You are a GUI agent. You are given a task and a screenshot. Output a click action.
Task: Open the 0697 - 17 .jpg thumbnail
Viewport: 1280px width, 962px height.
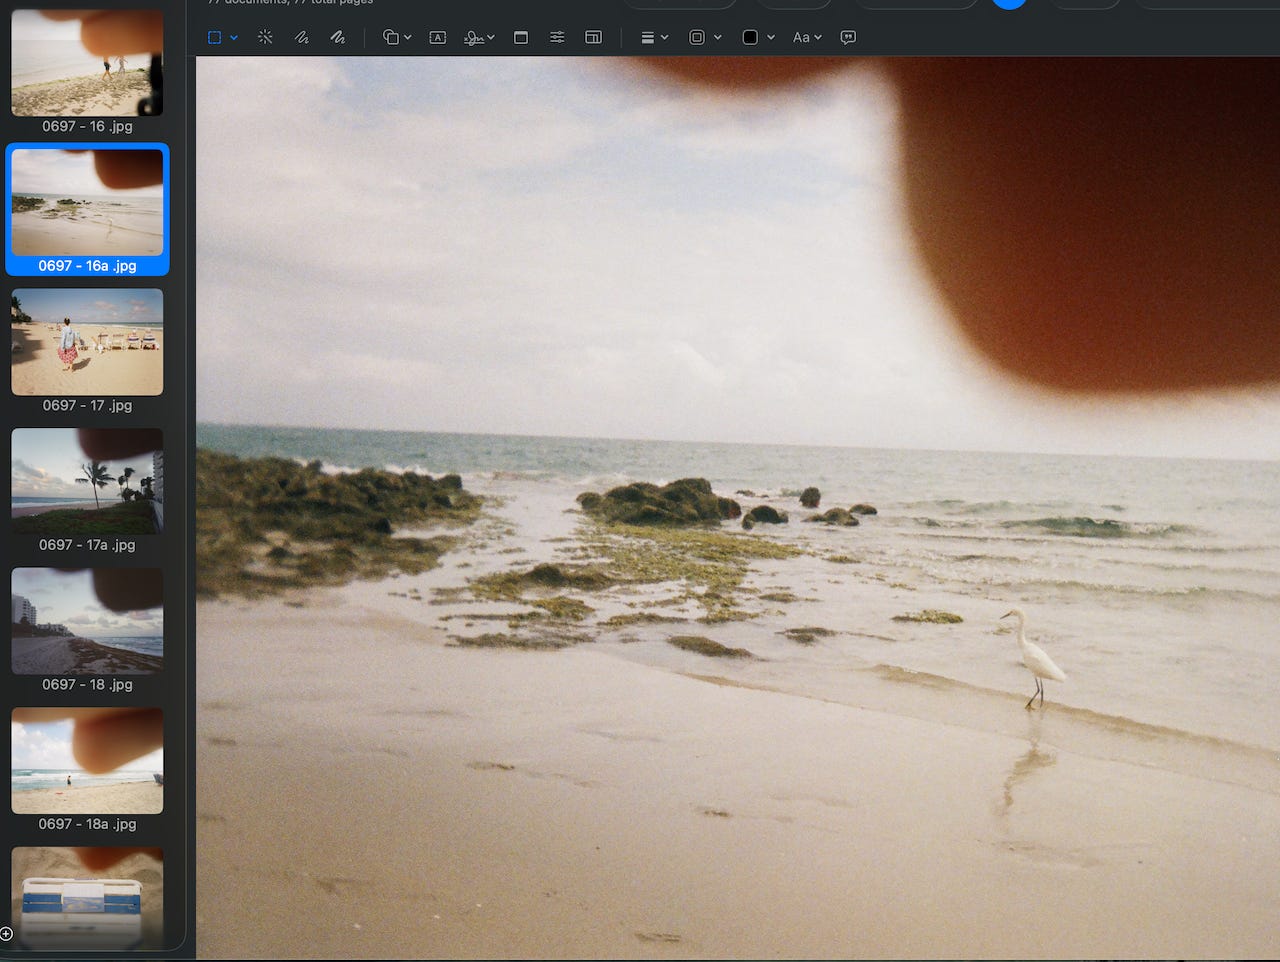point(87,342)
